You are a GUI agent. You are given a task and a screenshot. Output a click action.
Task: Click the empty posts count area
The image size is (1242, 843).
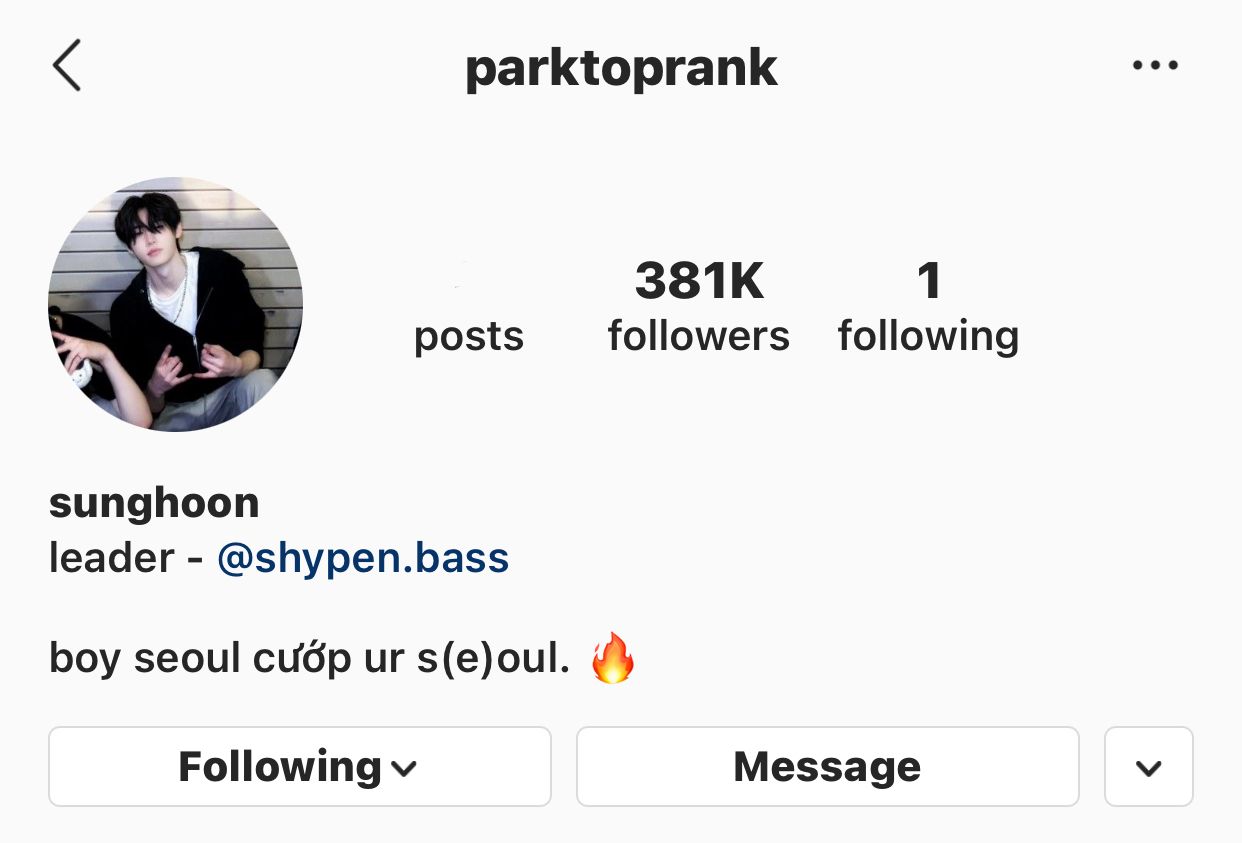(x=469, y=281)
